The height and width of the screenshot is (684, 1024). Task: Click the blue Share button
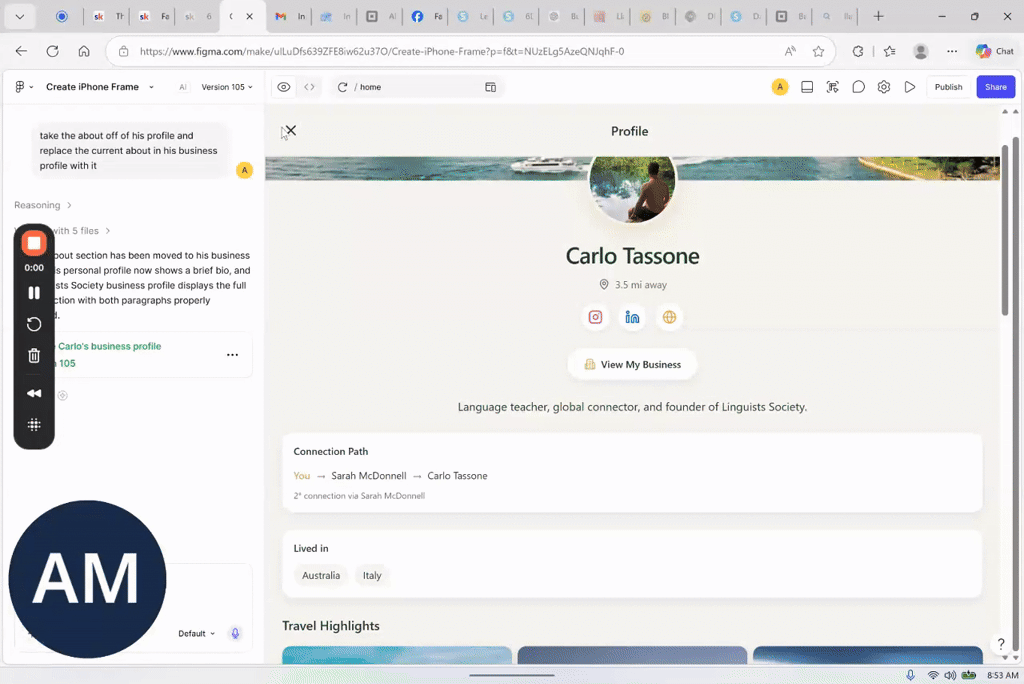[x=995, y=87]
